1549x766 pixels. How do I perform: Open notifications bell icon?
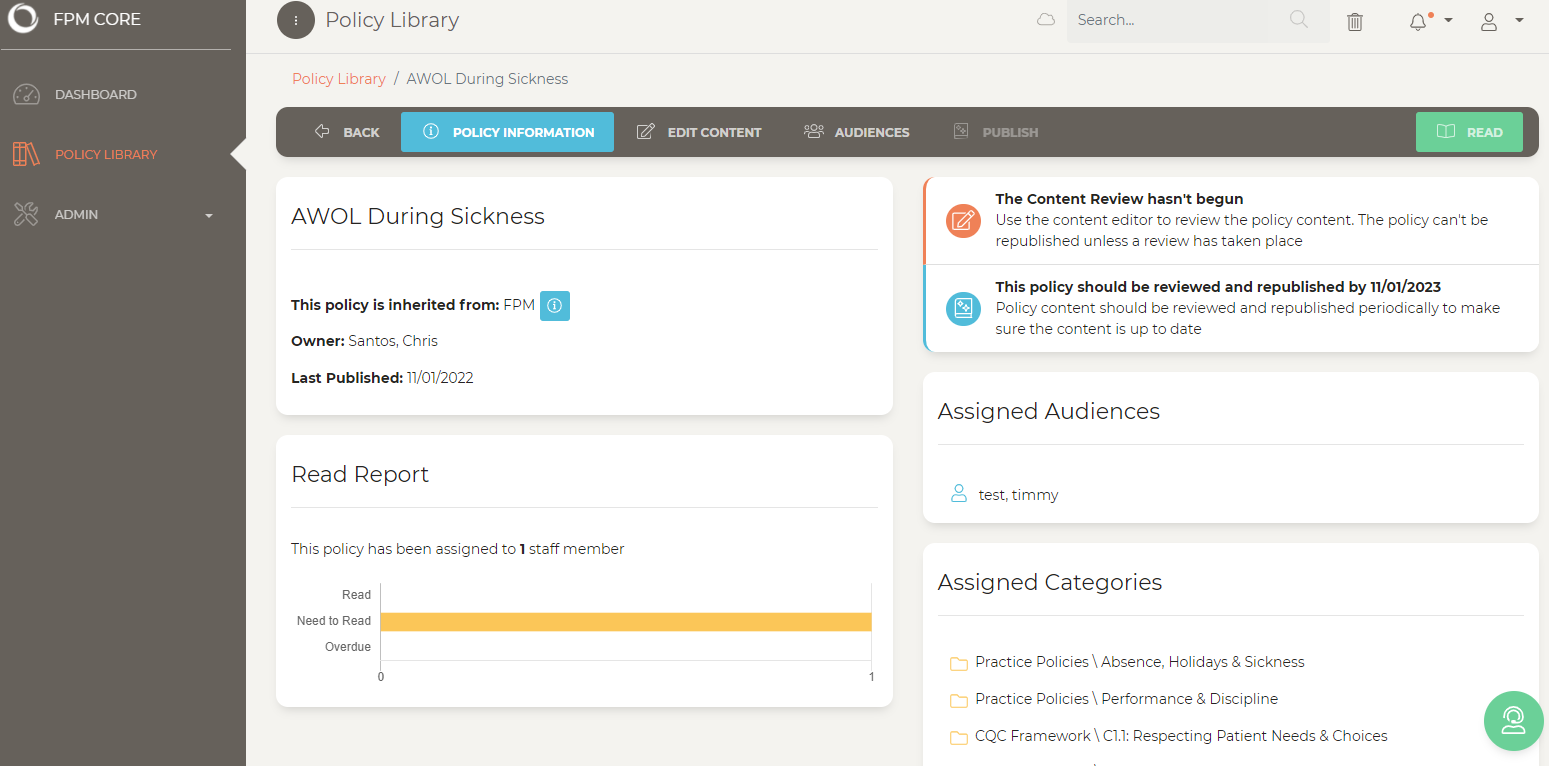(1418, 22)
